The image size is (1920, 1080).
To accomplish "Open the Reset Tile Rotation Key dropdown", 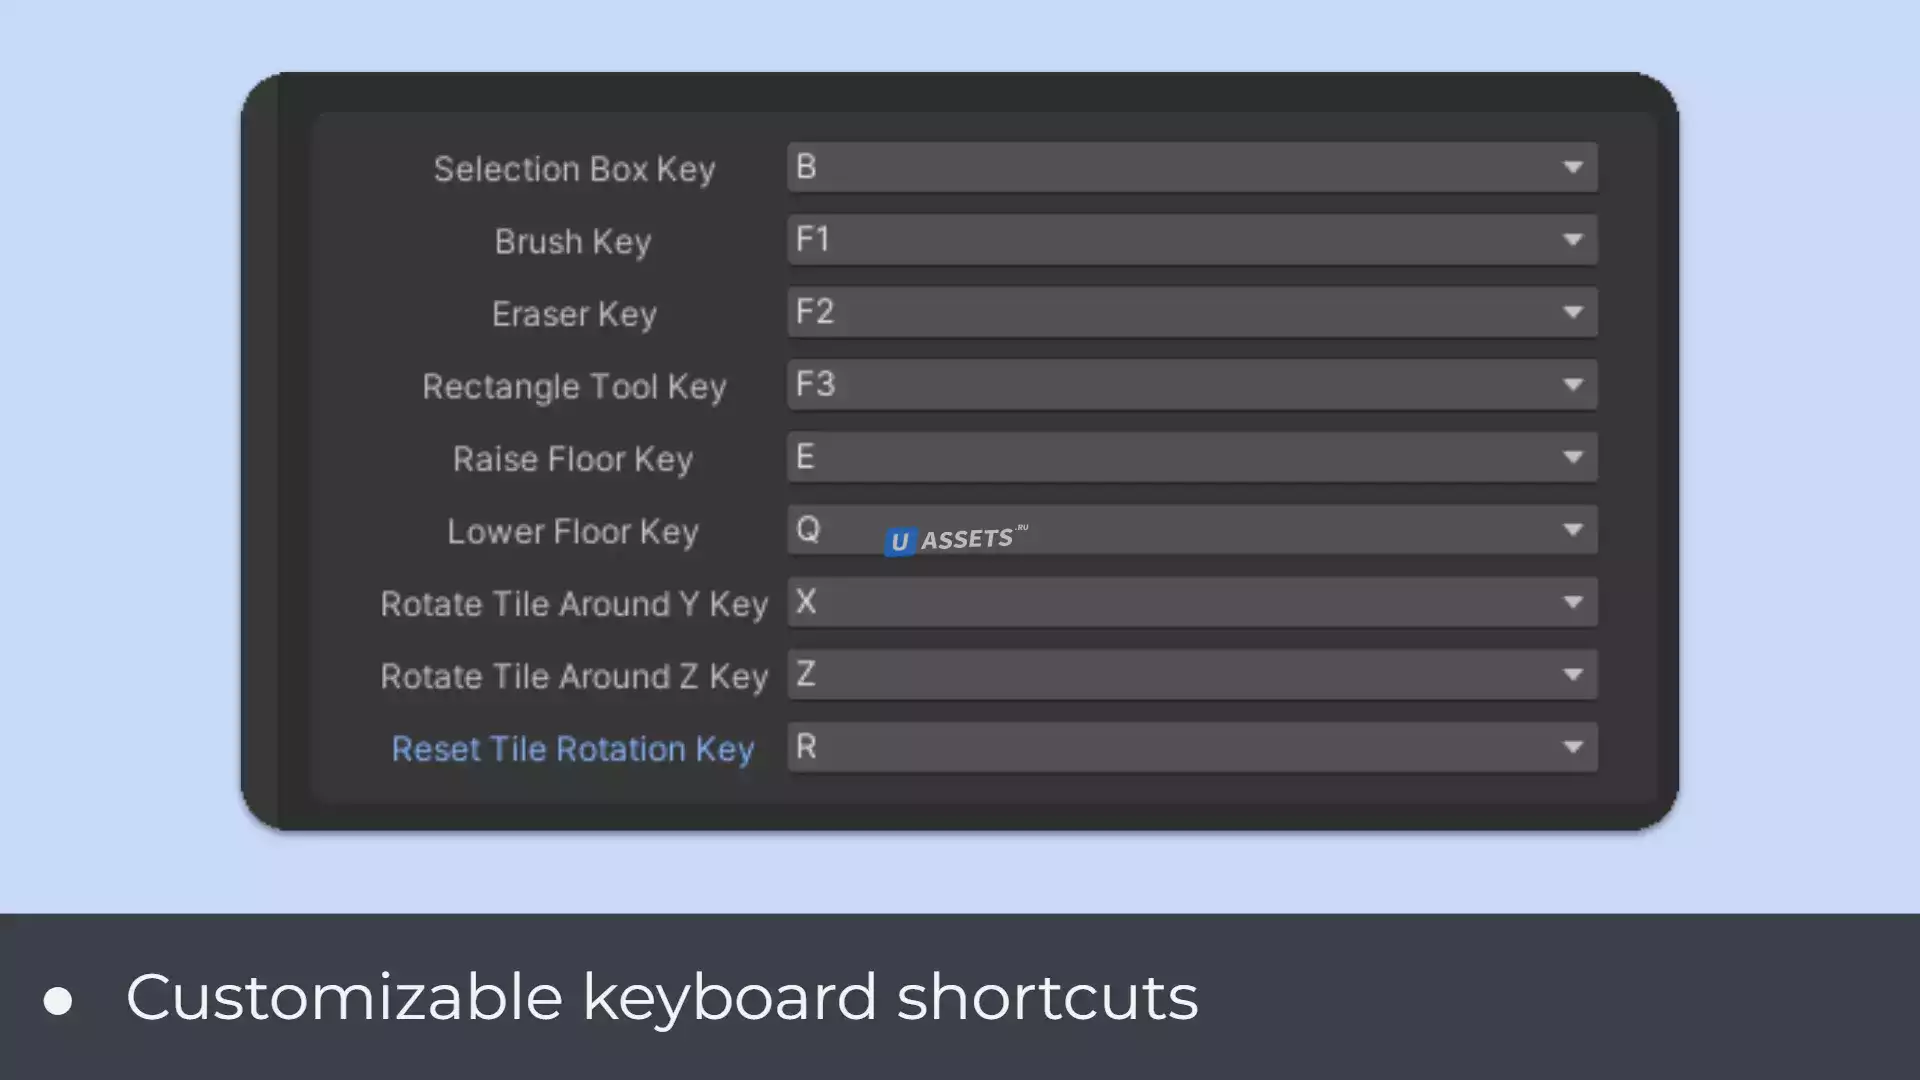I will click(x=1191, y=747).
